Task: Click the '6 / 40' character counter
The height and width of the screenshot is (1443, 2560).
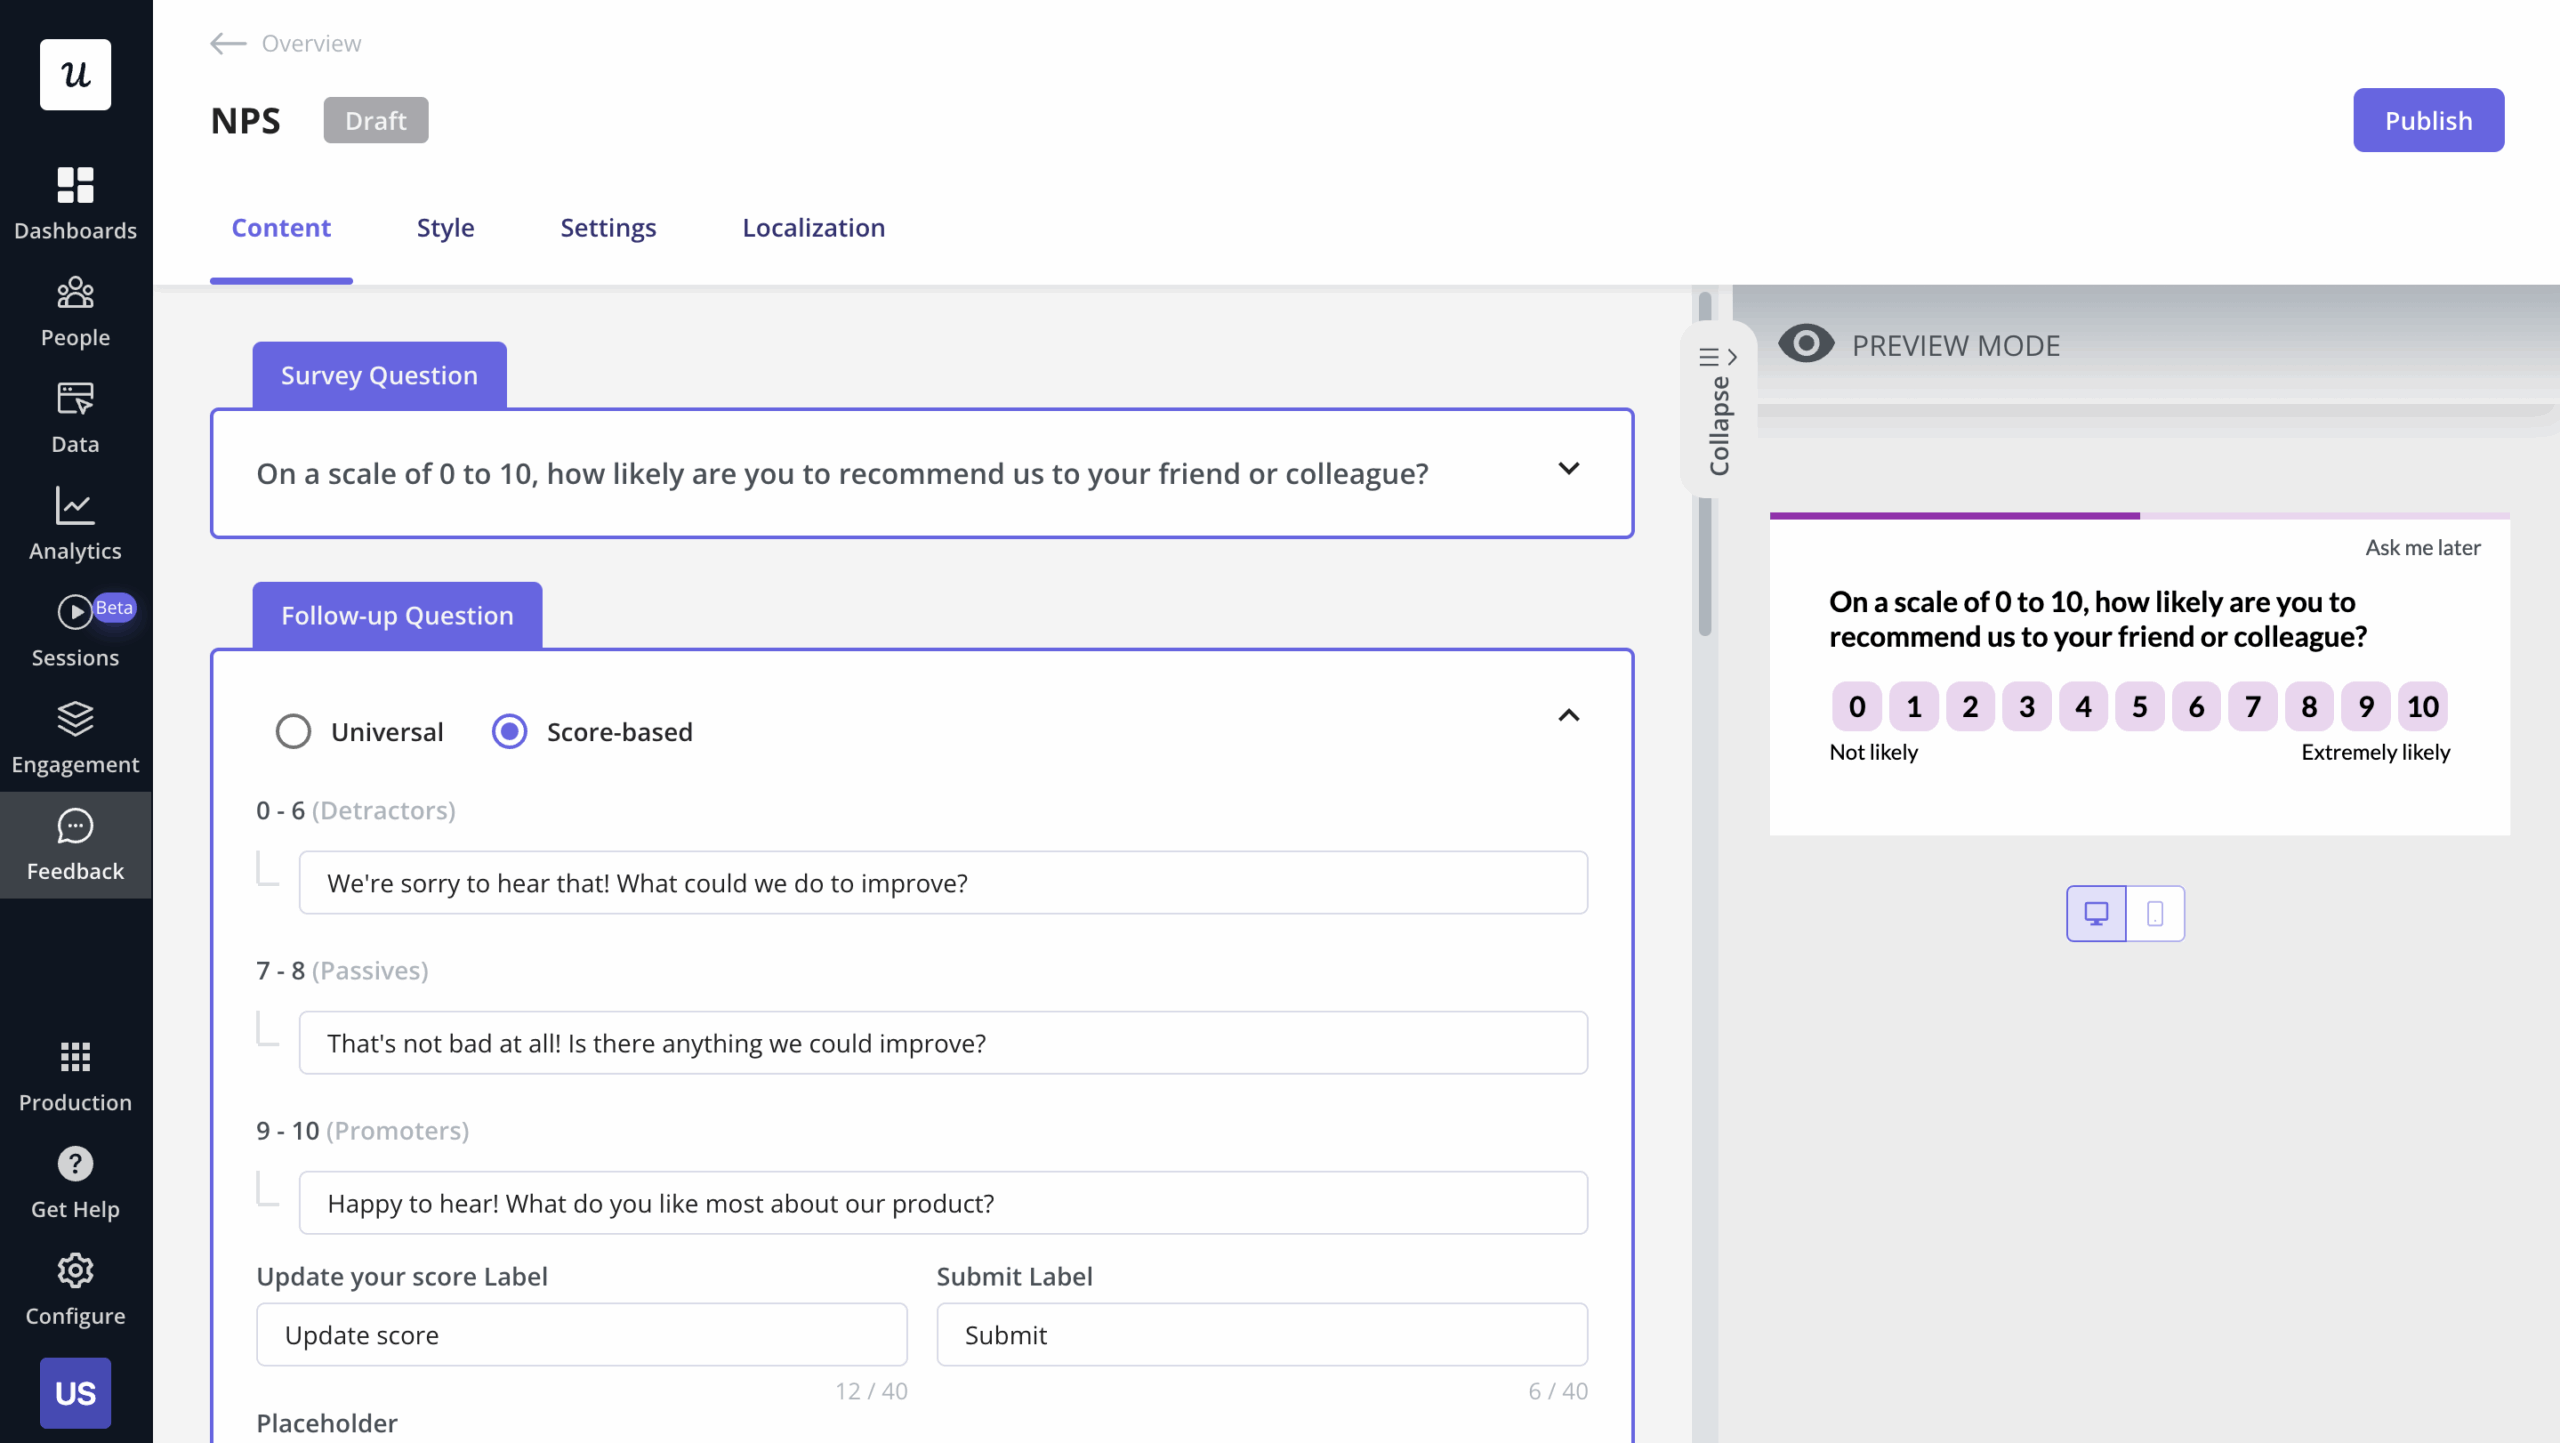Action: click(x=1558, y=1391)
